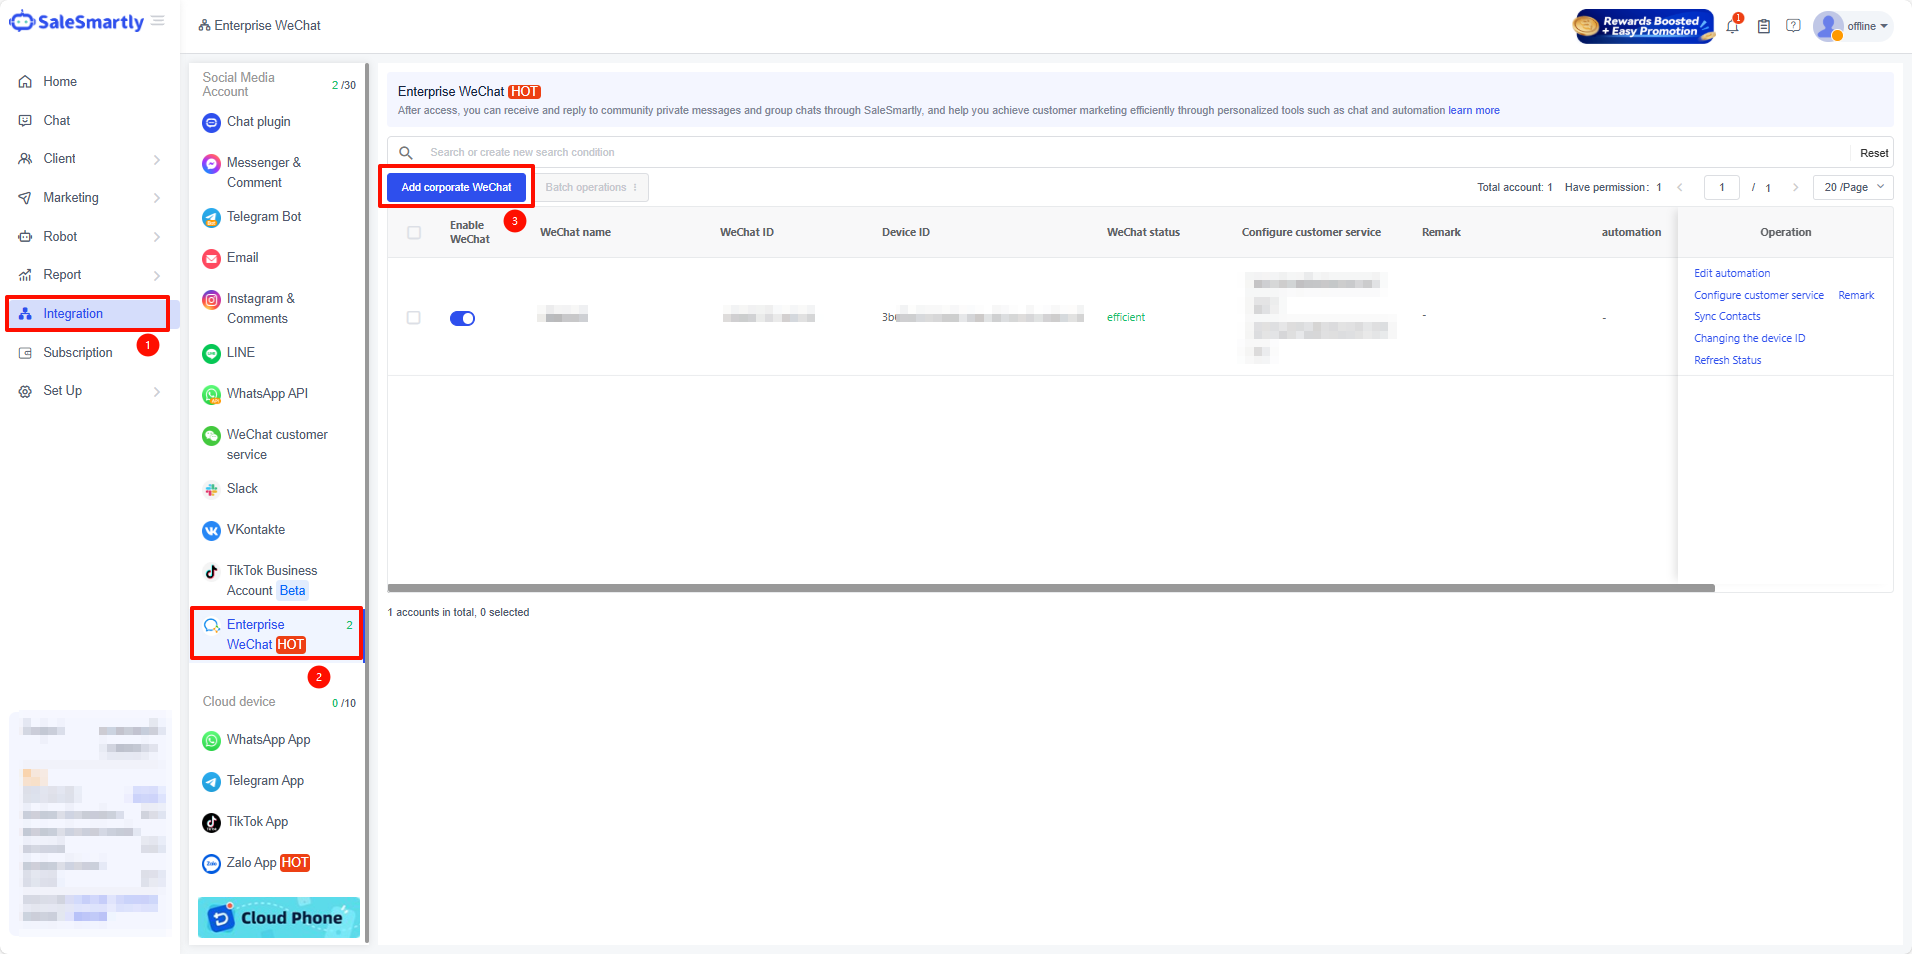Select the Zalo App cloud device icon
Screen dimensions: 1912x954
coord(211,863)
